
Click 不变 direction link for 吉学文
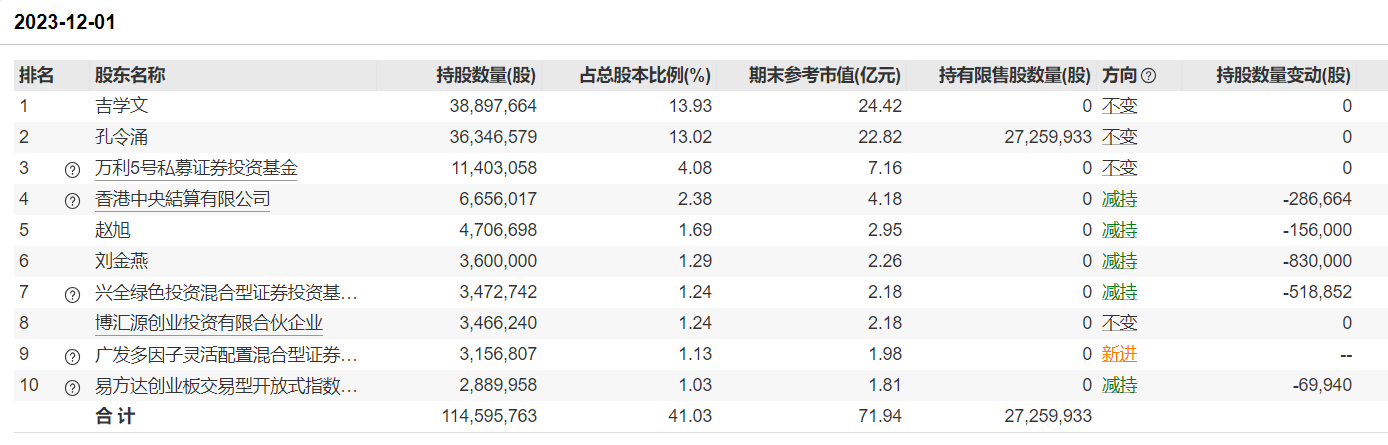tap(1119, 106)
